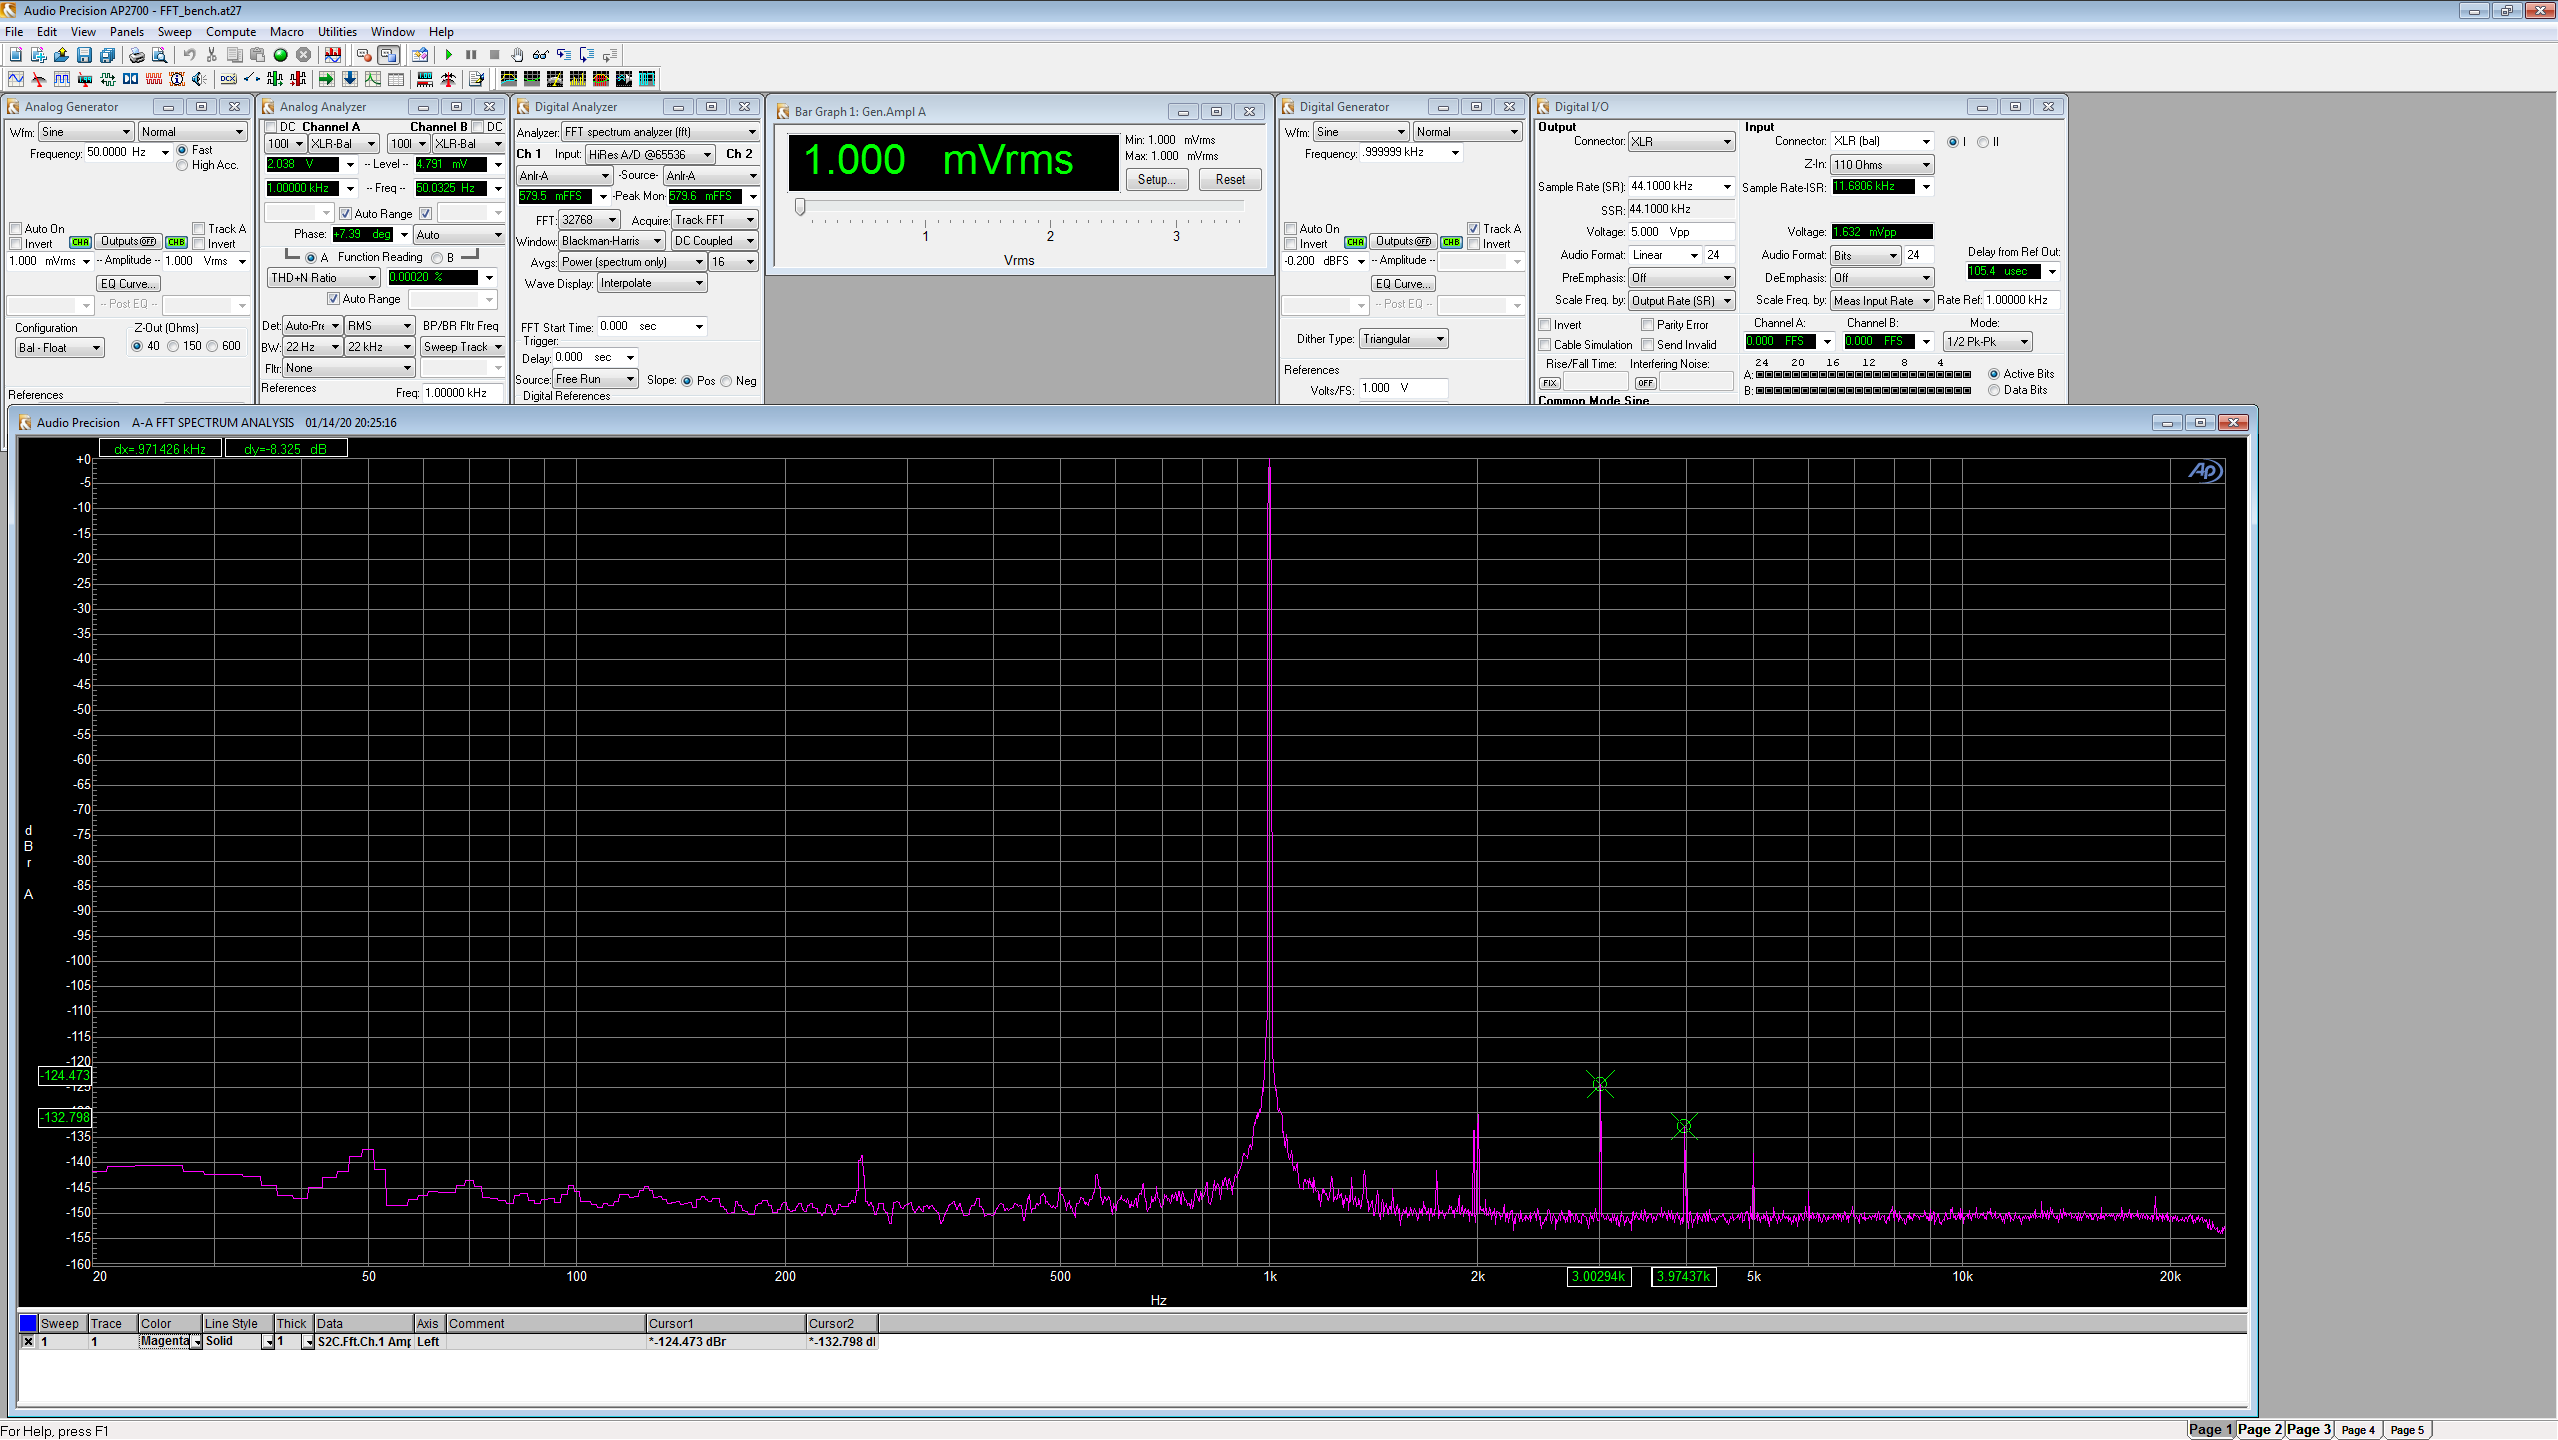Click EQ Curve... in Digital Generator
Viewport: 2558px width, 1440px height.
1404,284
